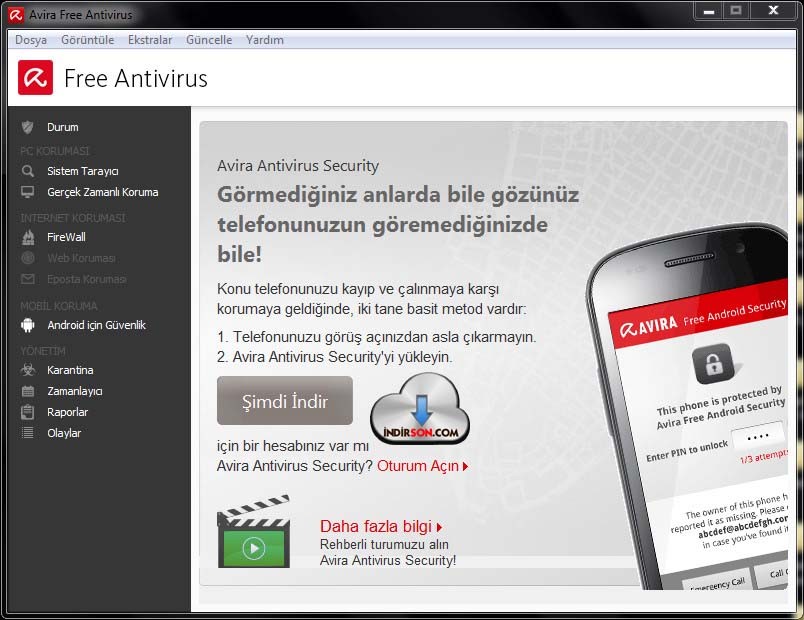Image resolution: width=804 pixels, height=620 pixels.
Task: Maximize the Avira window
Action: coord(736,11)
